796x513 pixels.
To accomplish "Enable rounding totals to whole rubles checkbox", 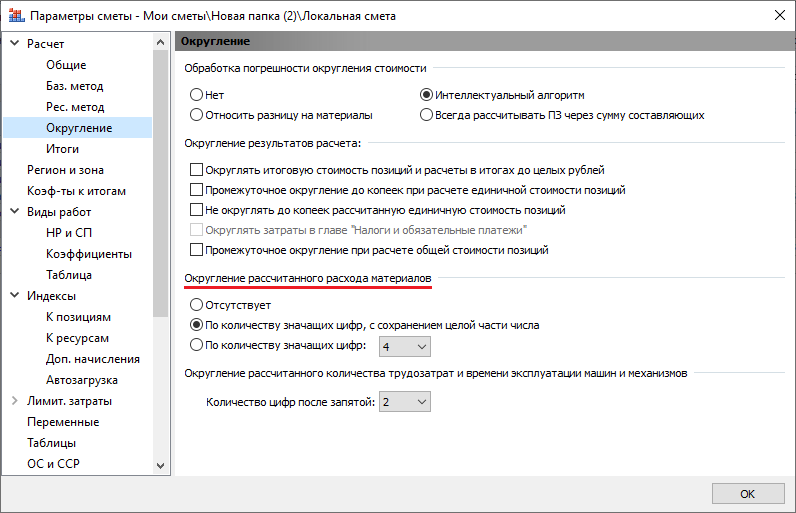I will (x=196, y=170).
